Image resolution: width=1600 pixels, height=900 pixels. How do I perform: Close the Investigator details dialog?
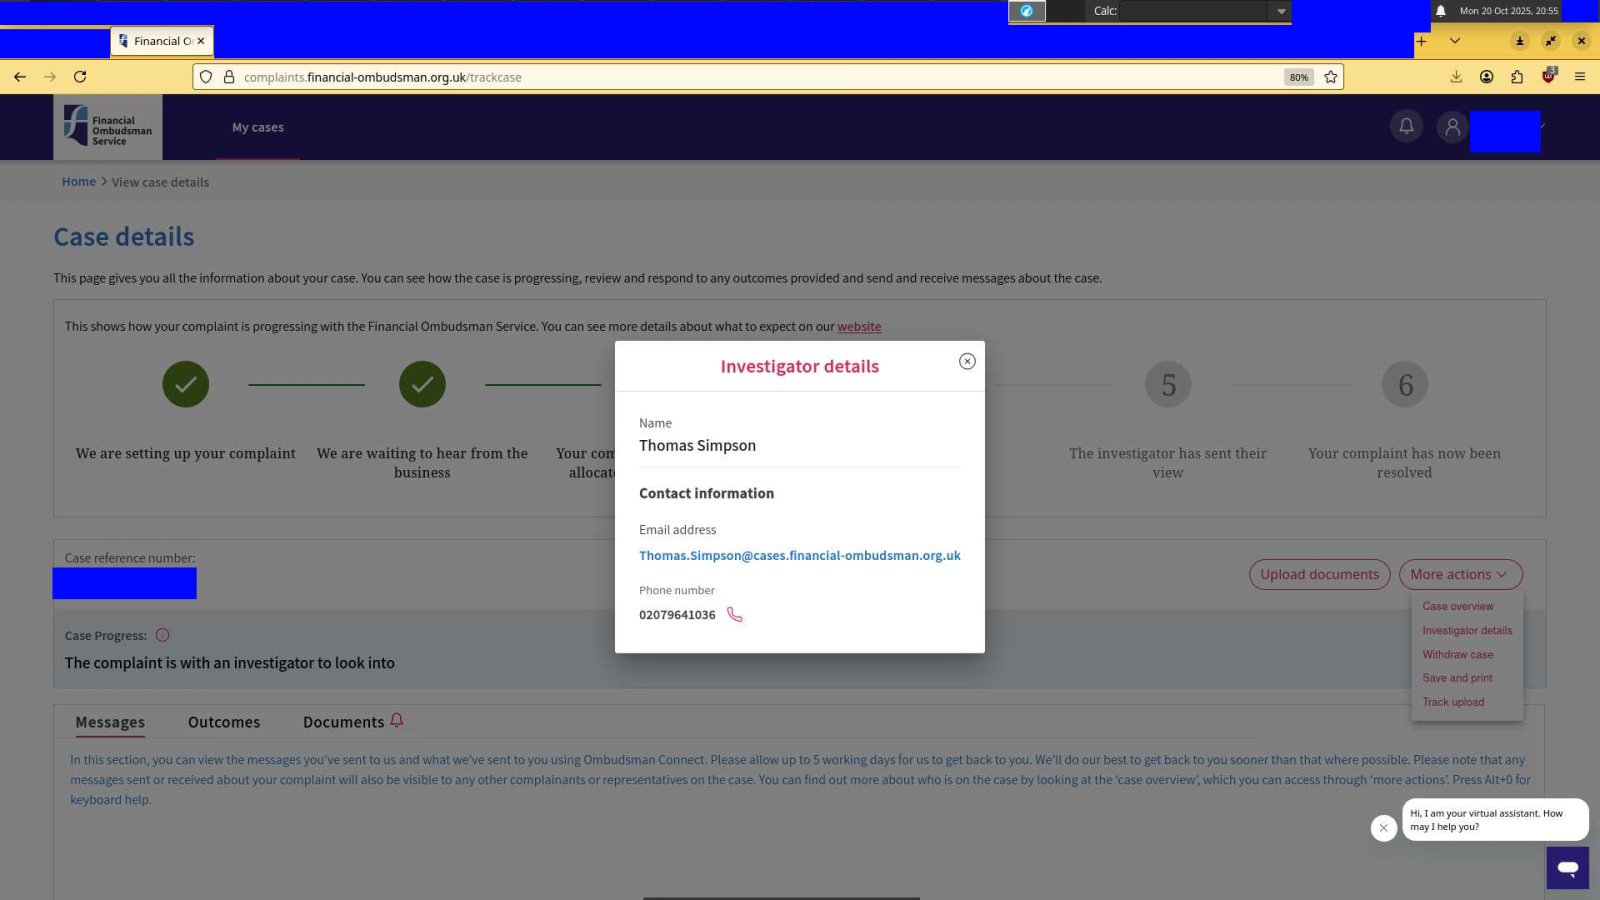pyautogui.click(x=966, y=361)
